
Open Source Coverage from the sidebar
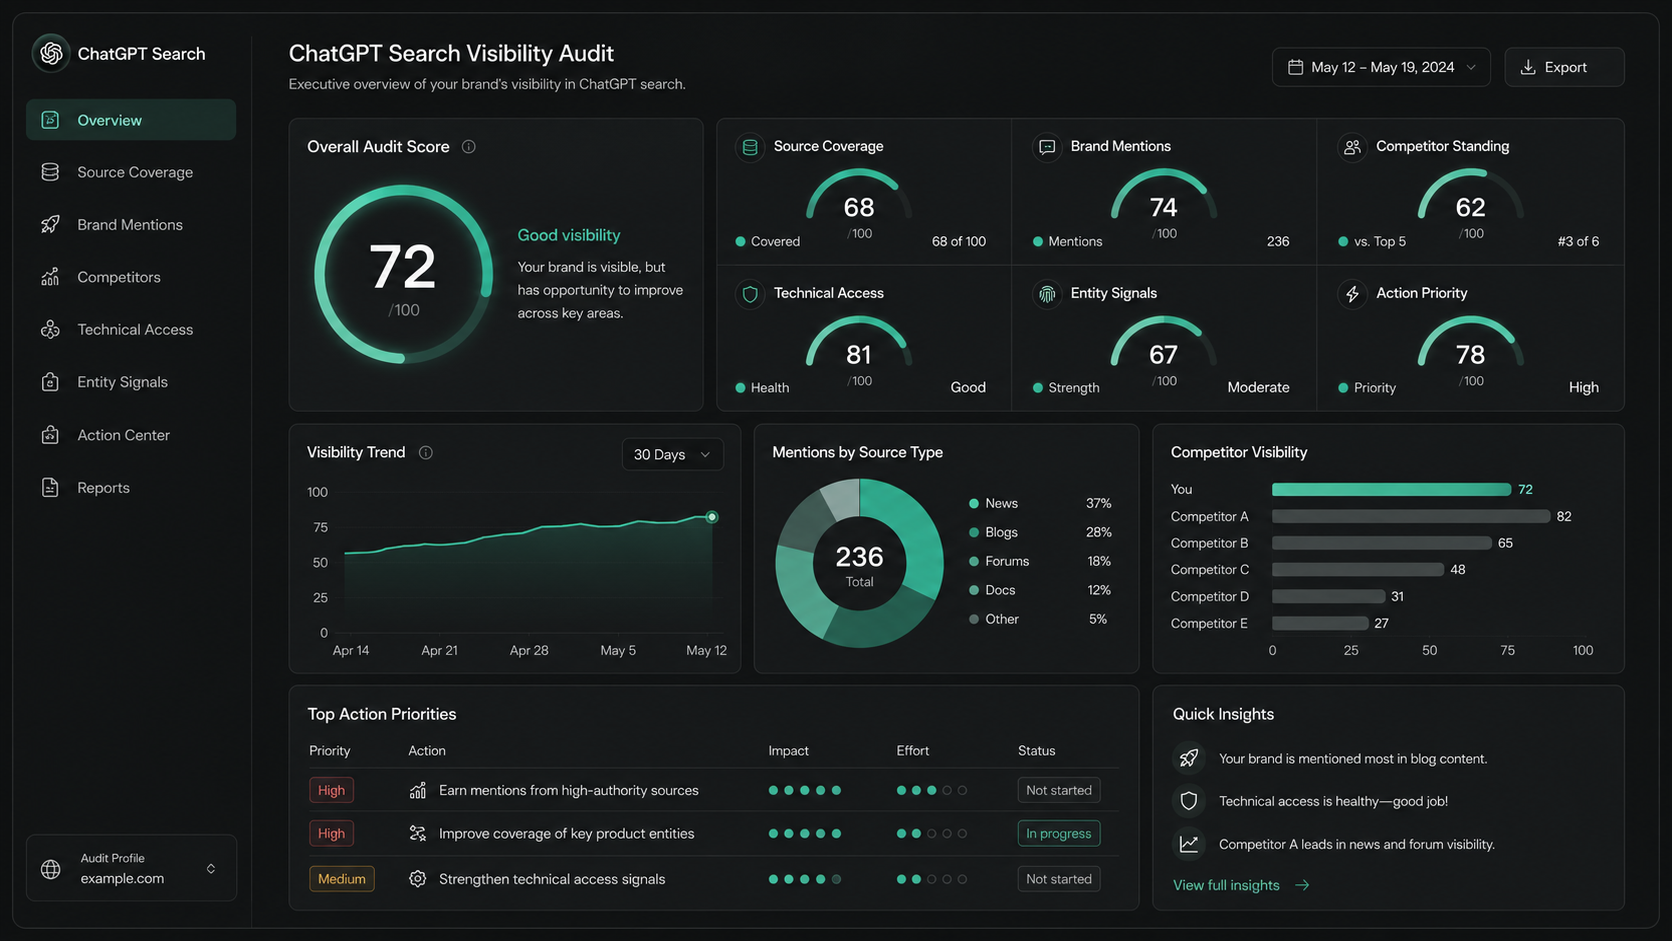(131, 172)
